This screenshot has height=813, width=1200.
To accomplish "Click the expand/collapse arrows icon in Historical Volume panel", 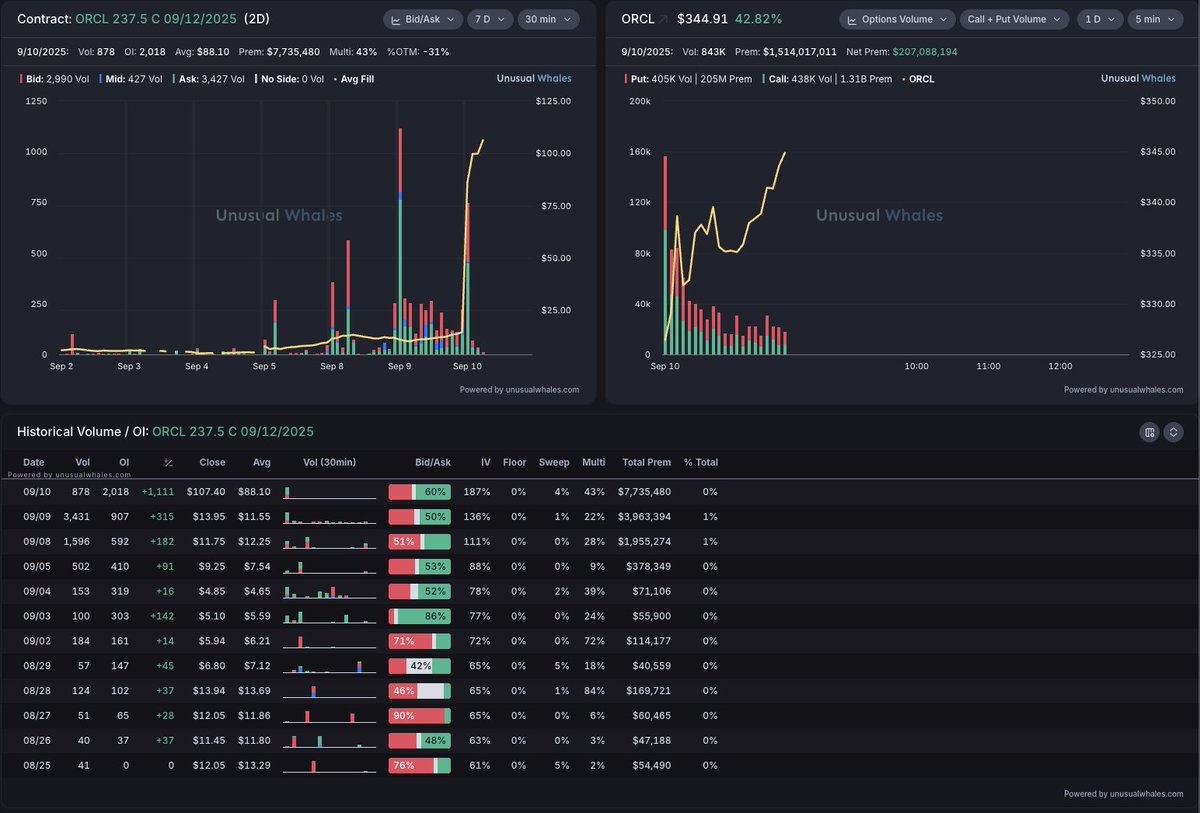I will [1174, 432].
